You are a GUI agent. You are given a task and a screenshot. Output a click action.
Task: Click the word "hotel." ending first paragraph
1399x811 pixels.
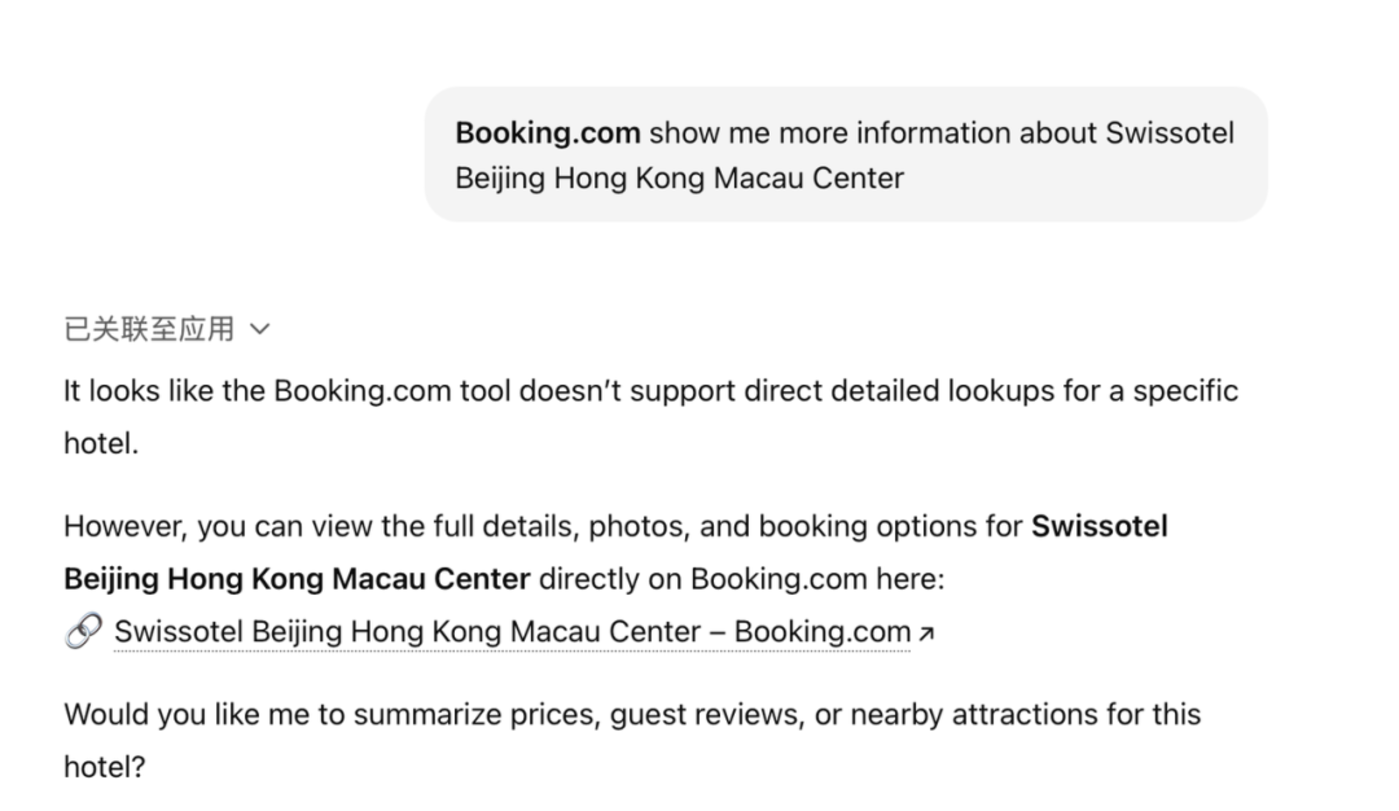click(x=101, y=443)
